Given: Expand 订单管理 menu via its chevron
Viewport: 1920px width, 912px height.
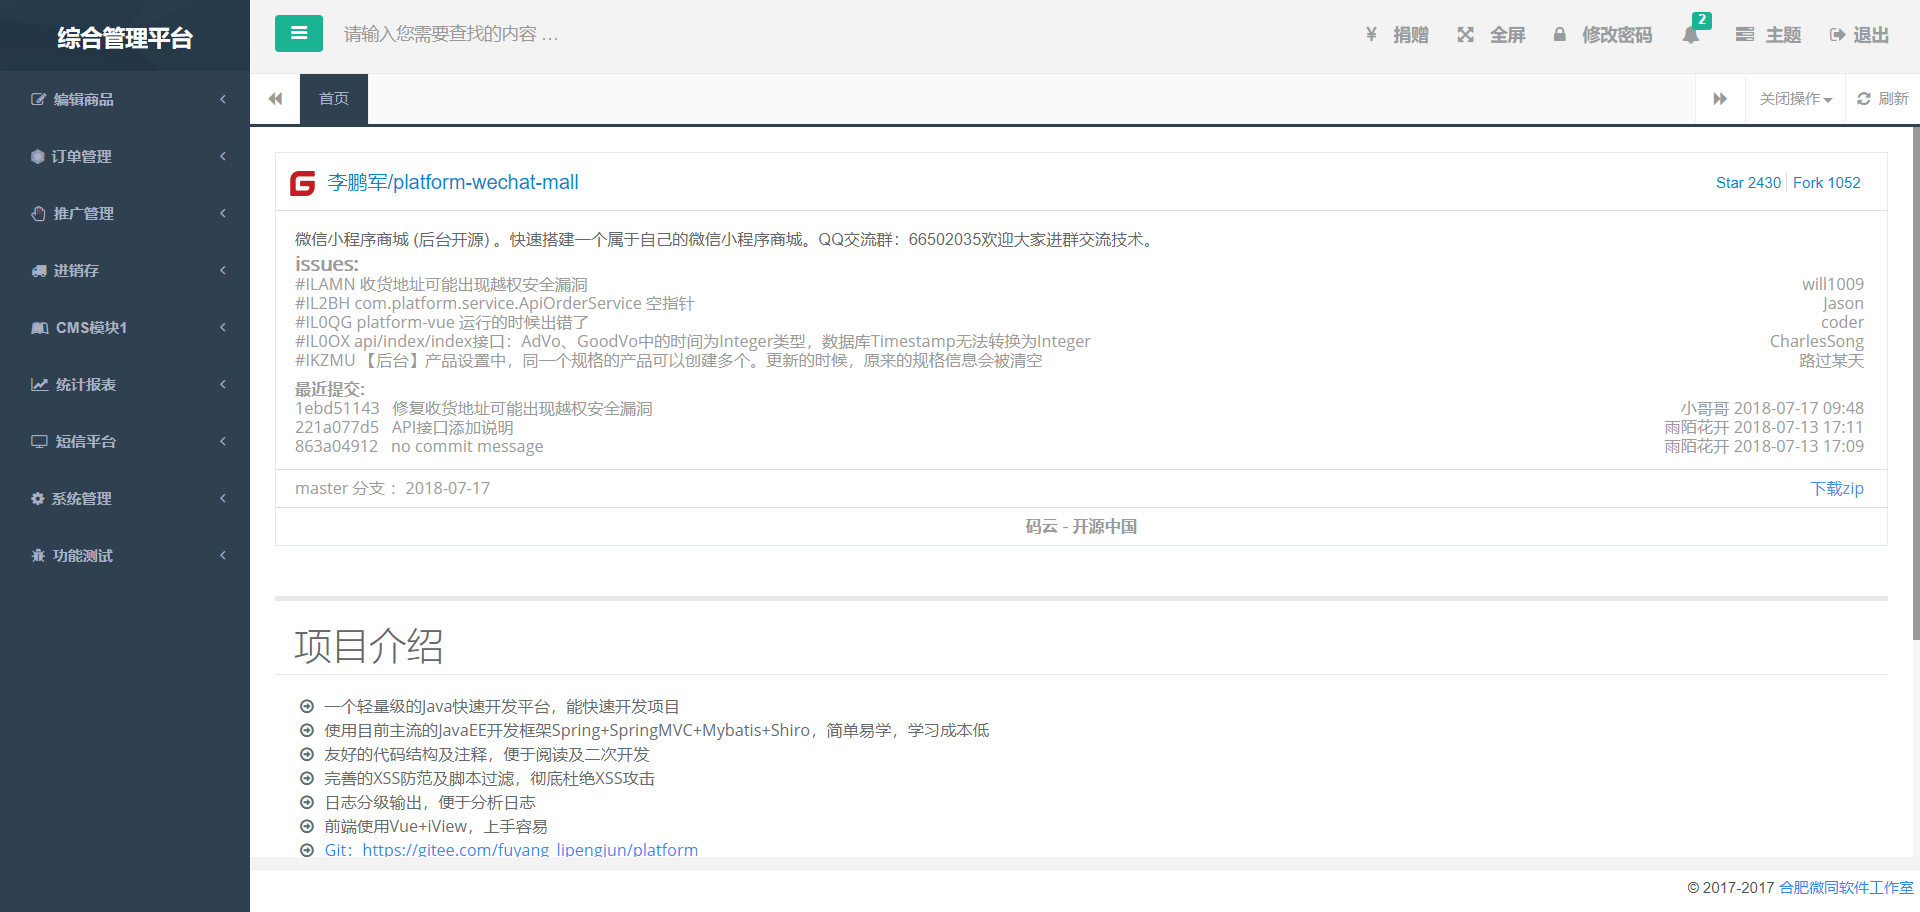Looking at the screenshot, I should point(223,156).
